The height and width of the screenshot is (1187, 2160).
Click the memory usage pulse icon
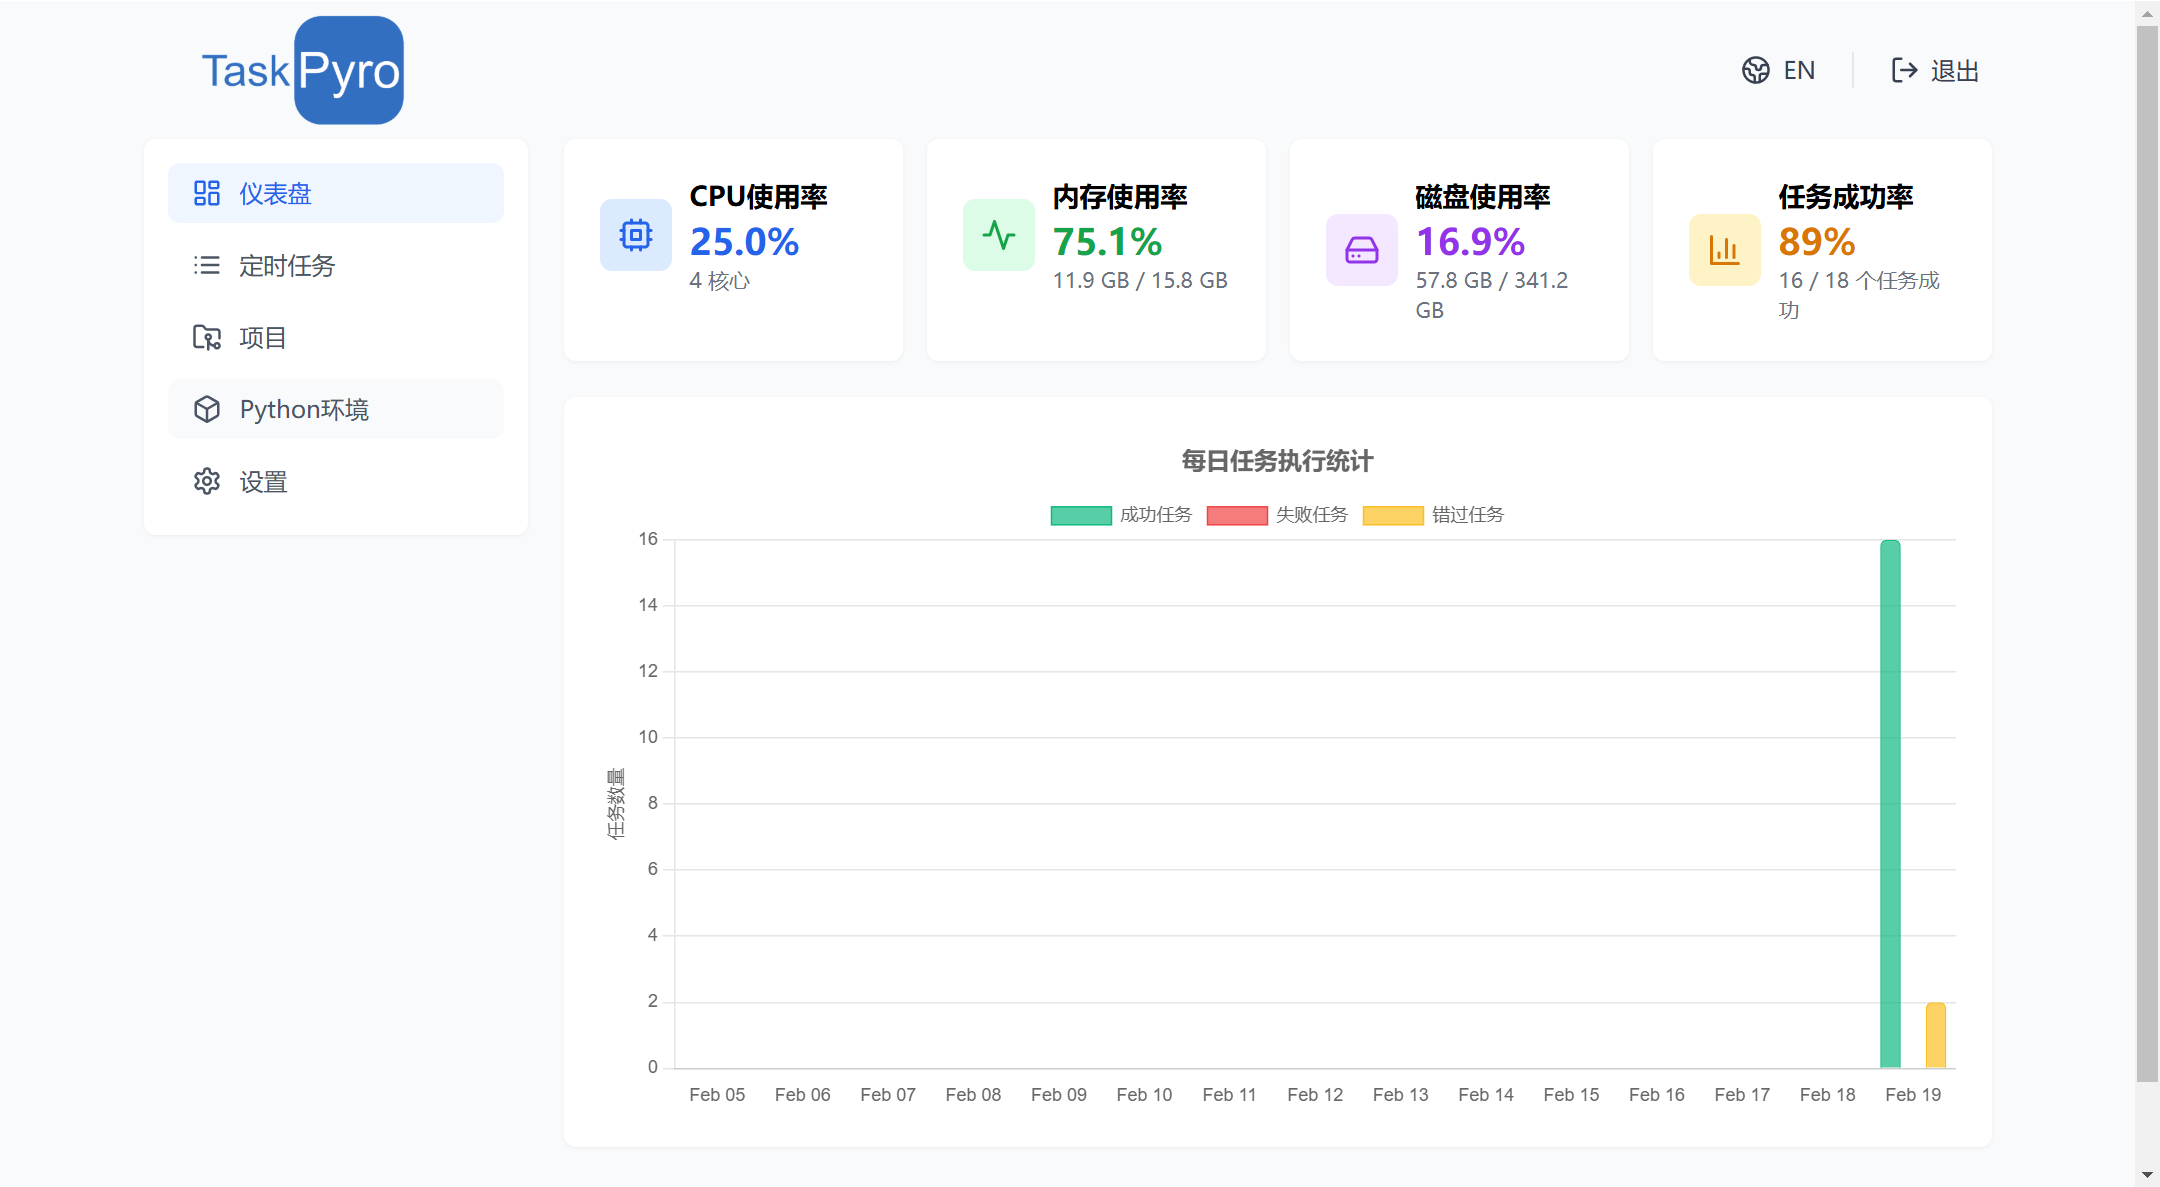point(998,235)
